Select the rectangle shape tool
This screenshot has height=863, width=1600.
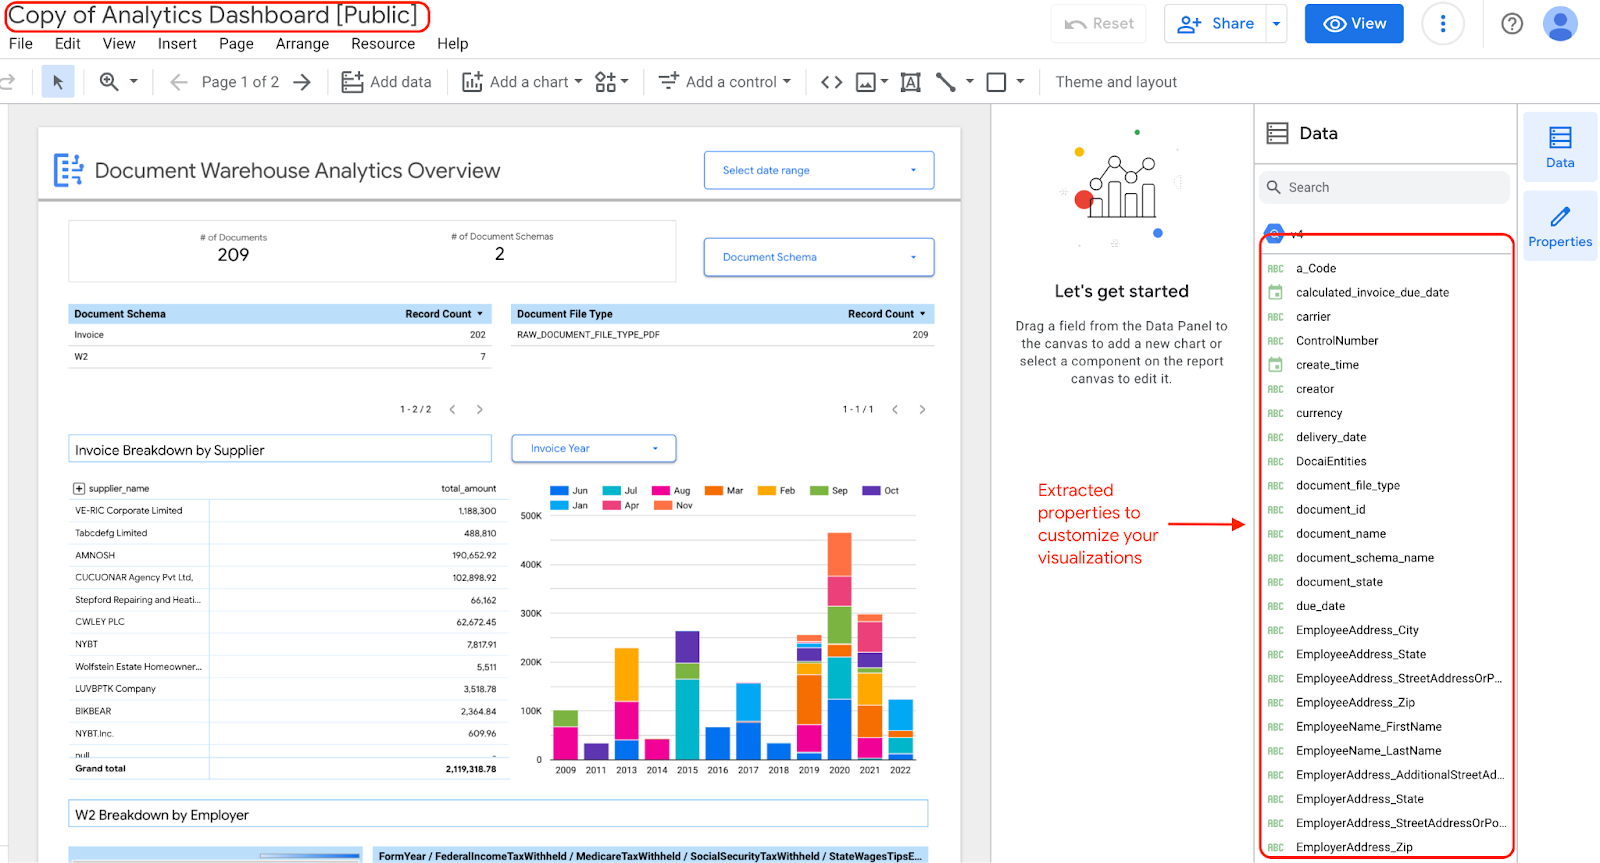point(996,82)
